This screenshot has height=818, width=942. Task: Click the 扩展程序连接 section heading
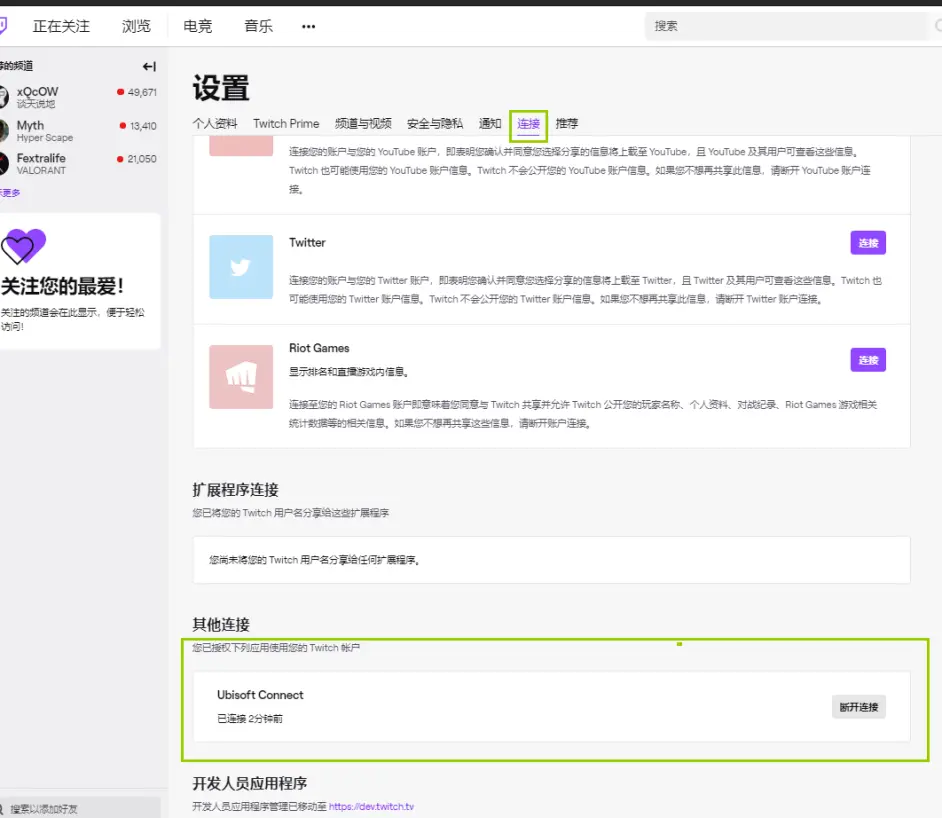pos(236,490)
